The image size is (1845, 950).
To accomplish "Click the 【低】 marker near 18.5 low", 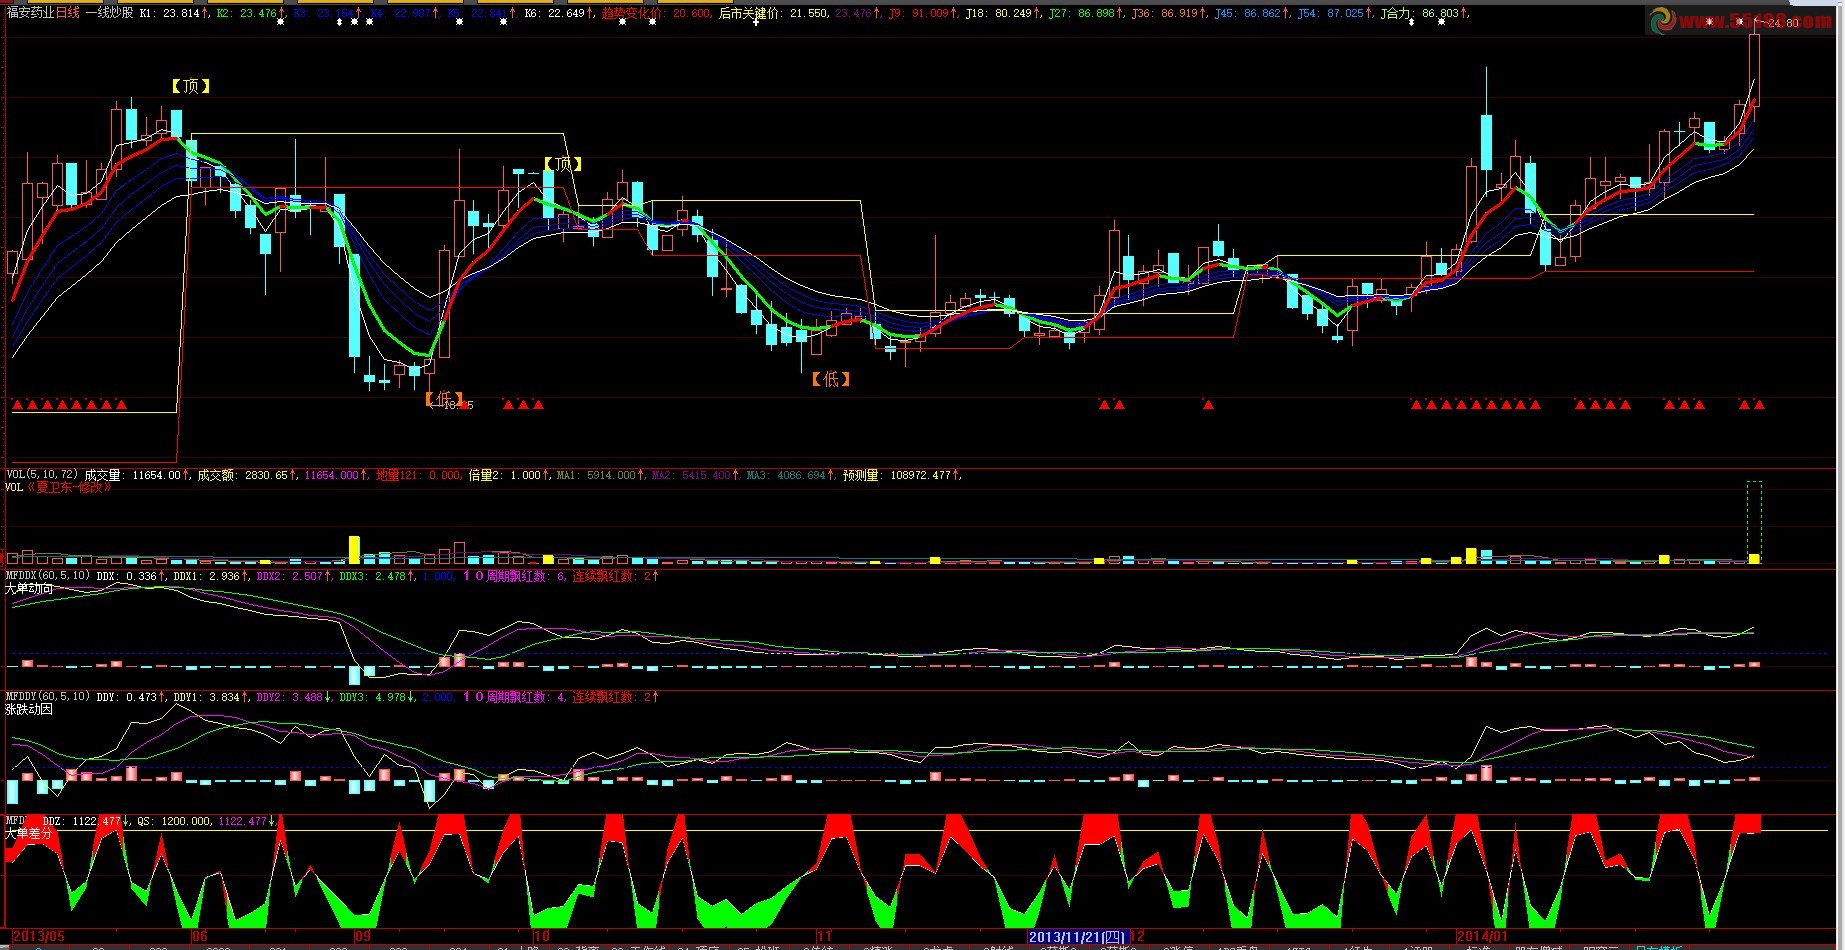I will (x=444, y=399).
